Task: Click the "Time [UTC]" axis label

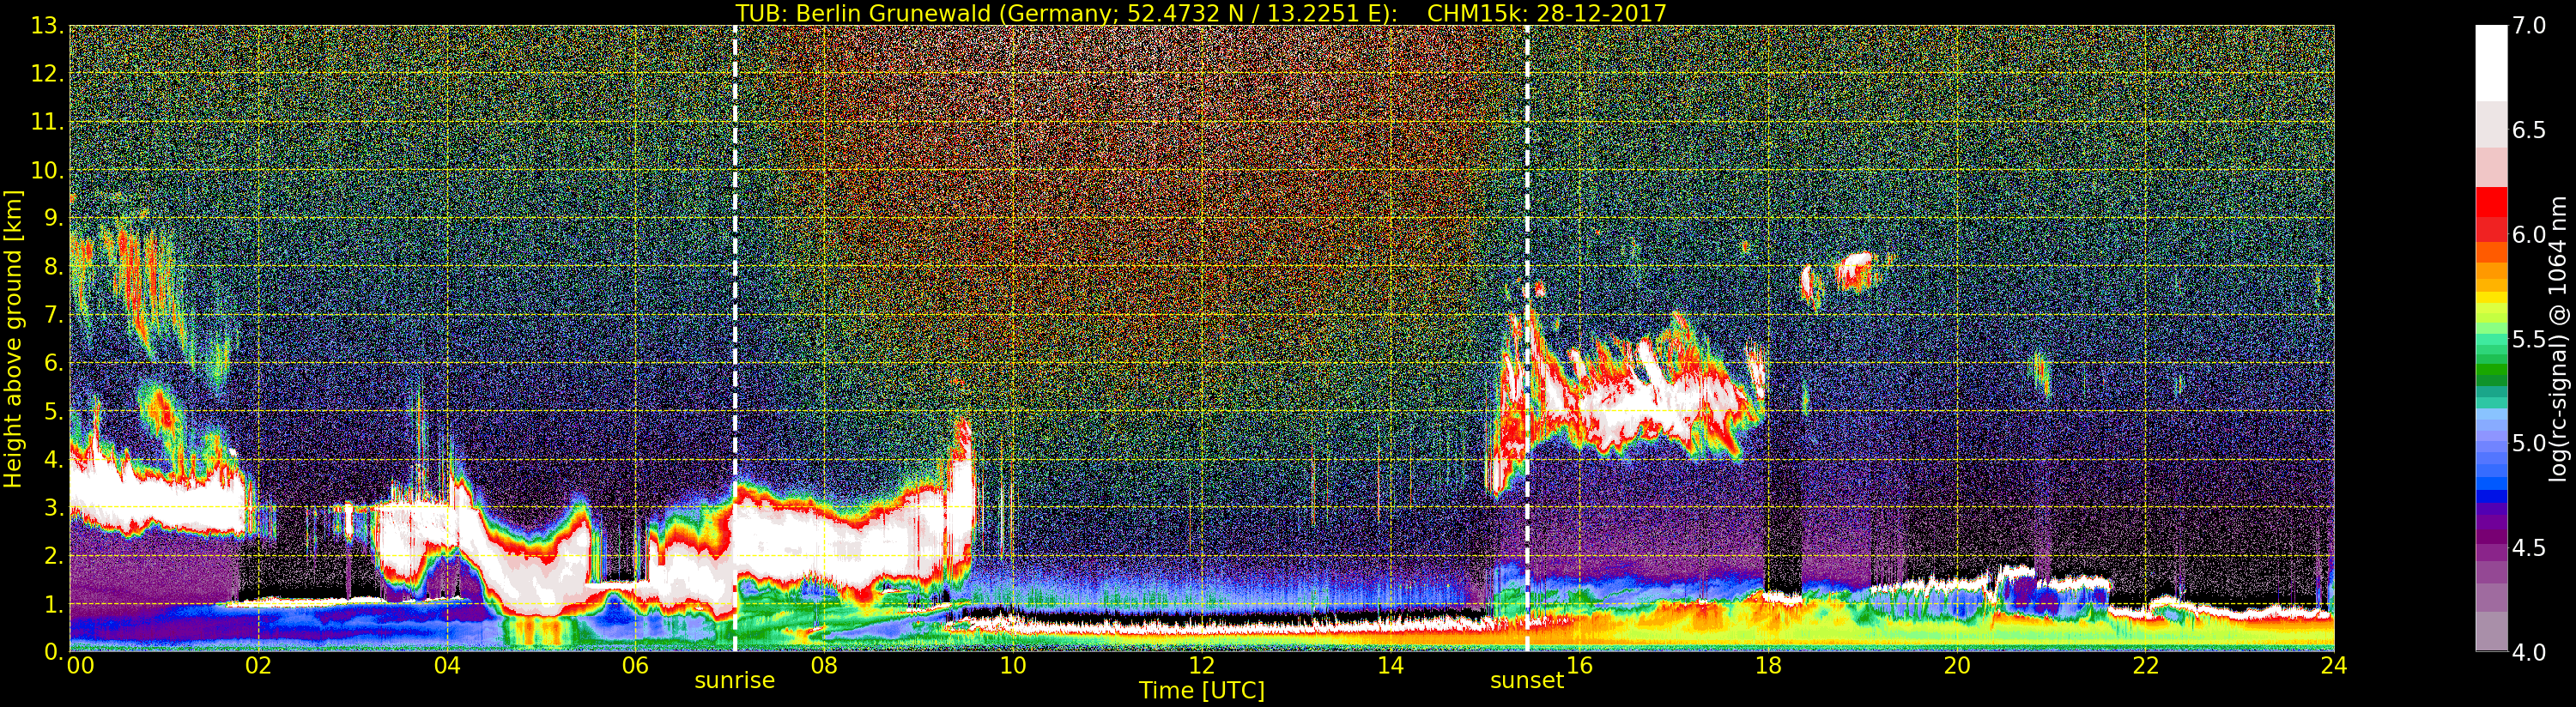Action: pos(1202,690)
